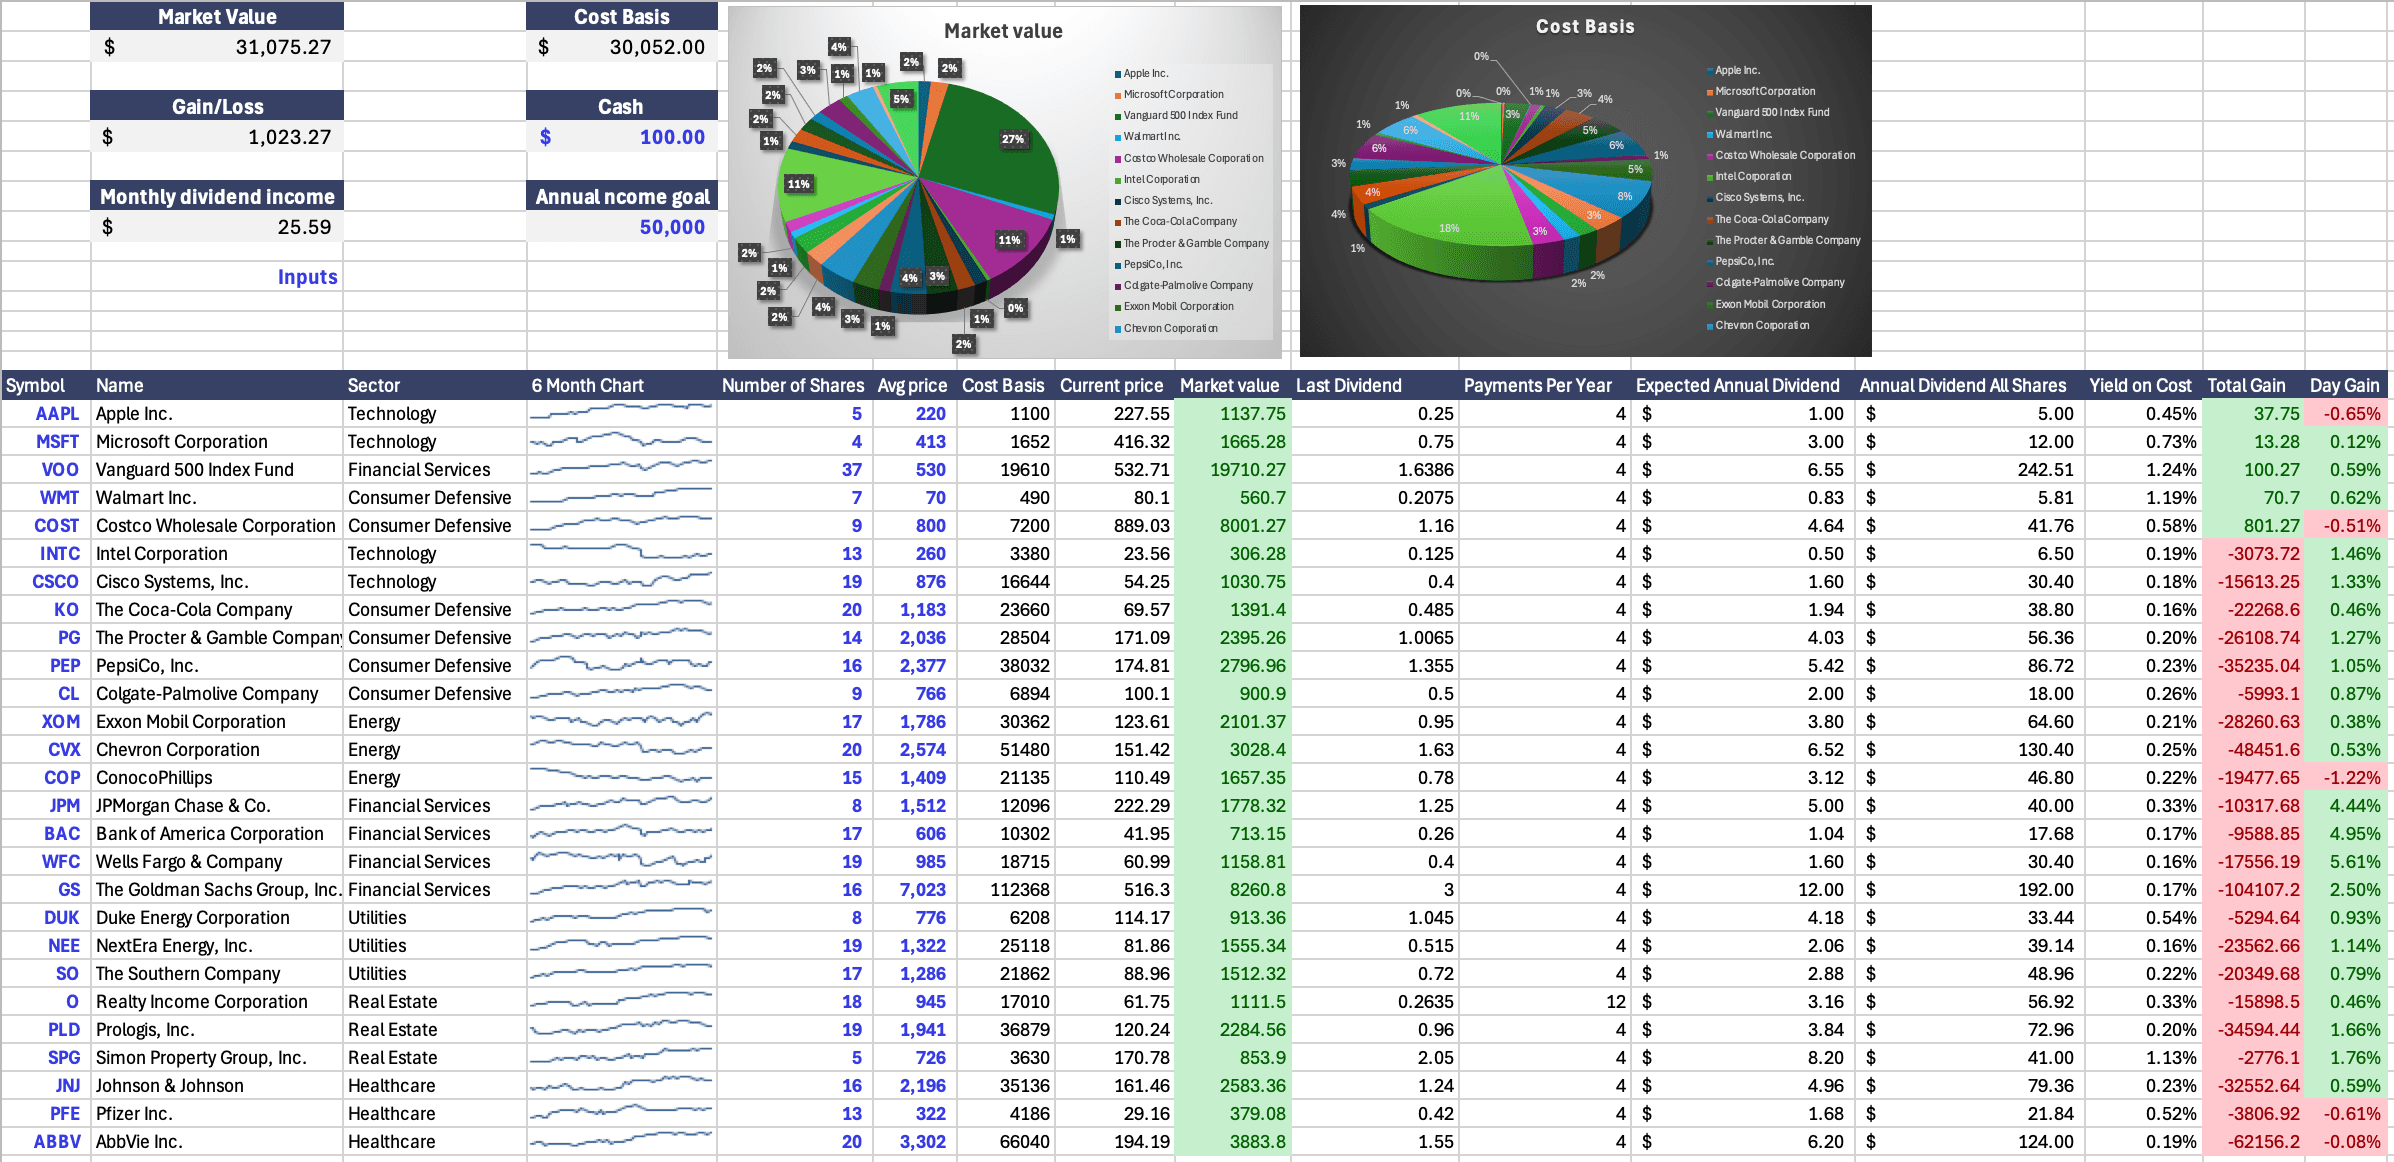
Task: Select the Monthly dividend income value 25.59
Action: pos(303,227)
